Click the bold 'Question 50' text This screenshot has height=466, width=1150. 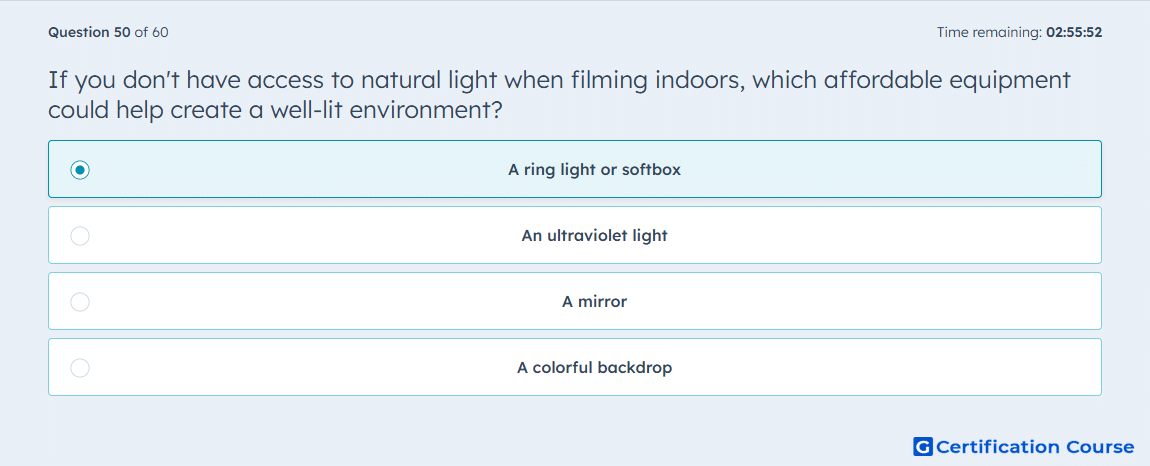(89, 32)
